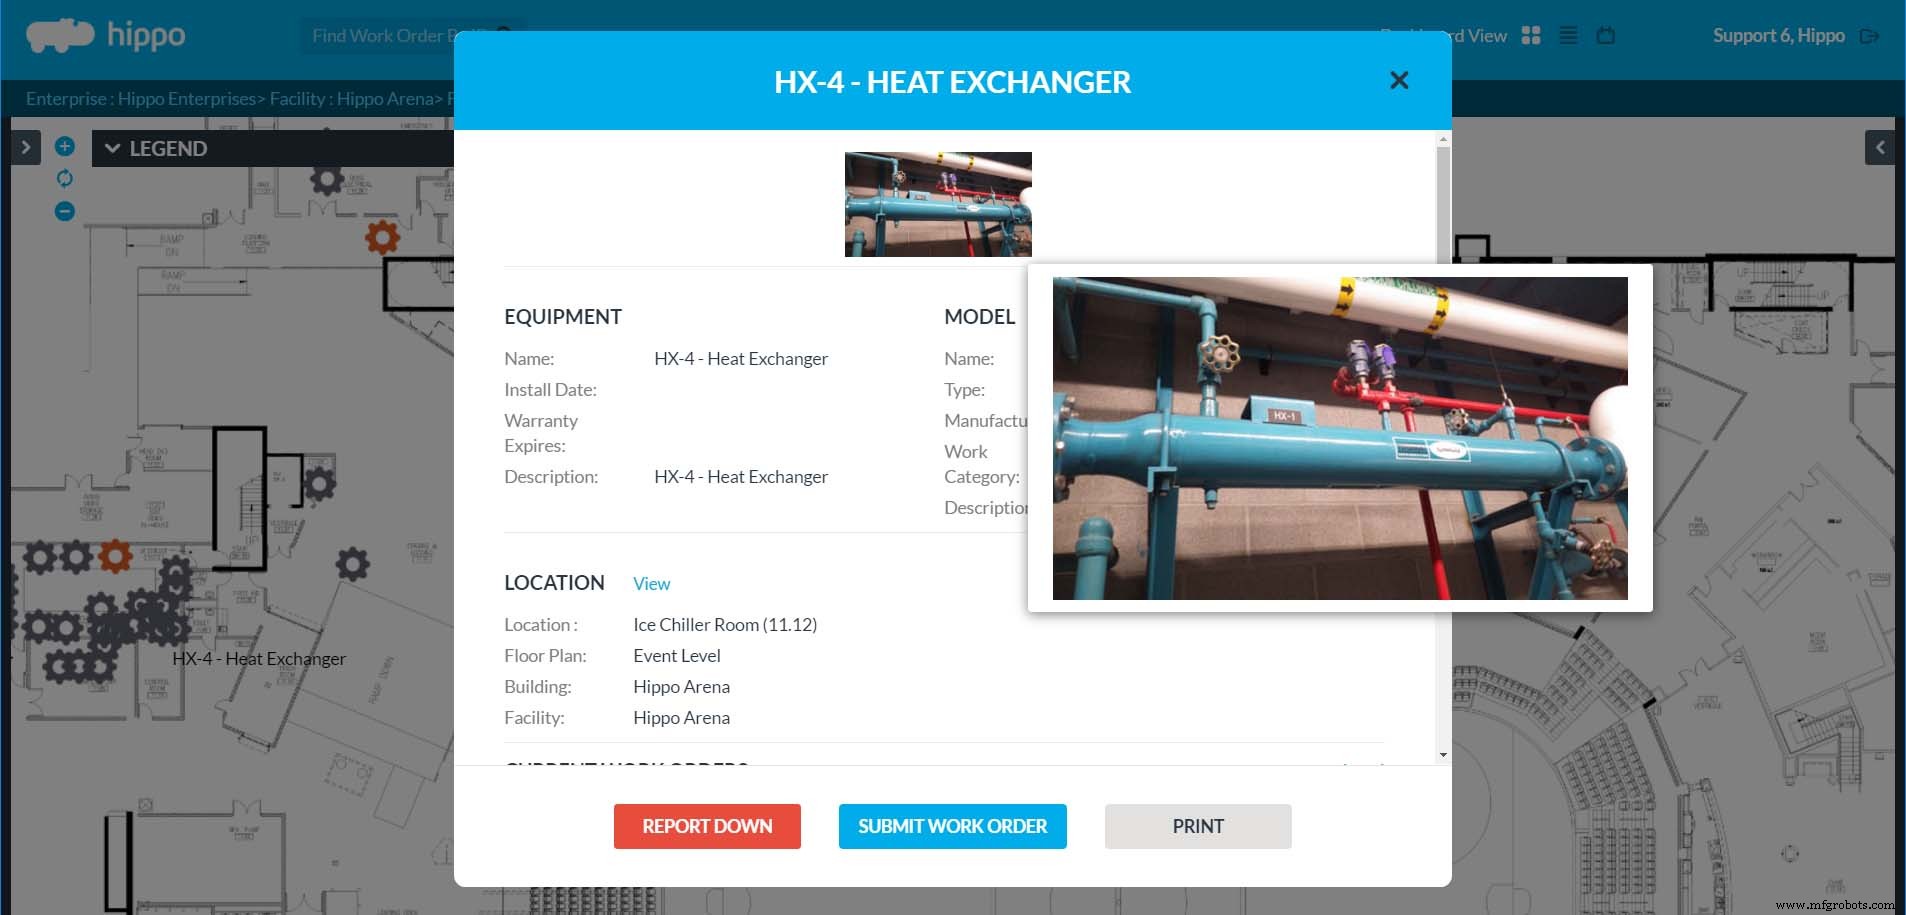Expand the right side panel chevron
Image resolution: width=1906 pixels, height=915 pixels.
point(1879,146)
